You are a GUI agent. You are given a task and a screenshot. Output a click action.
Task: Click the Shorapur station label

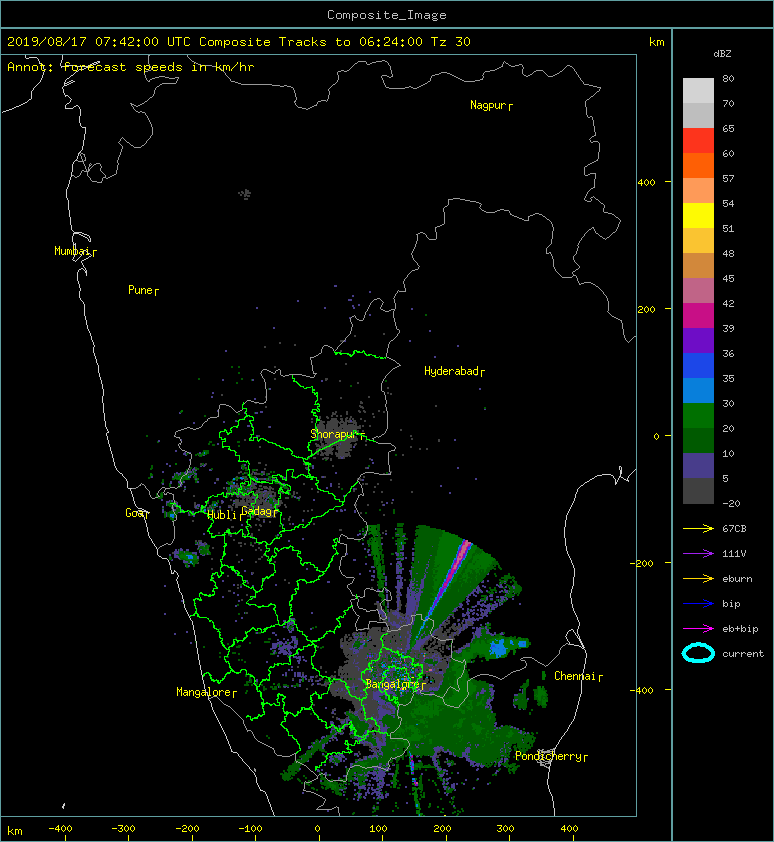[x=334, y=434]
